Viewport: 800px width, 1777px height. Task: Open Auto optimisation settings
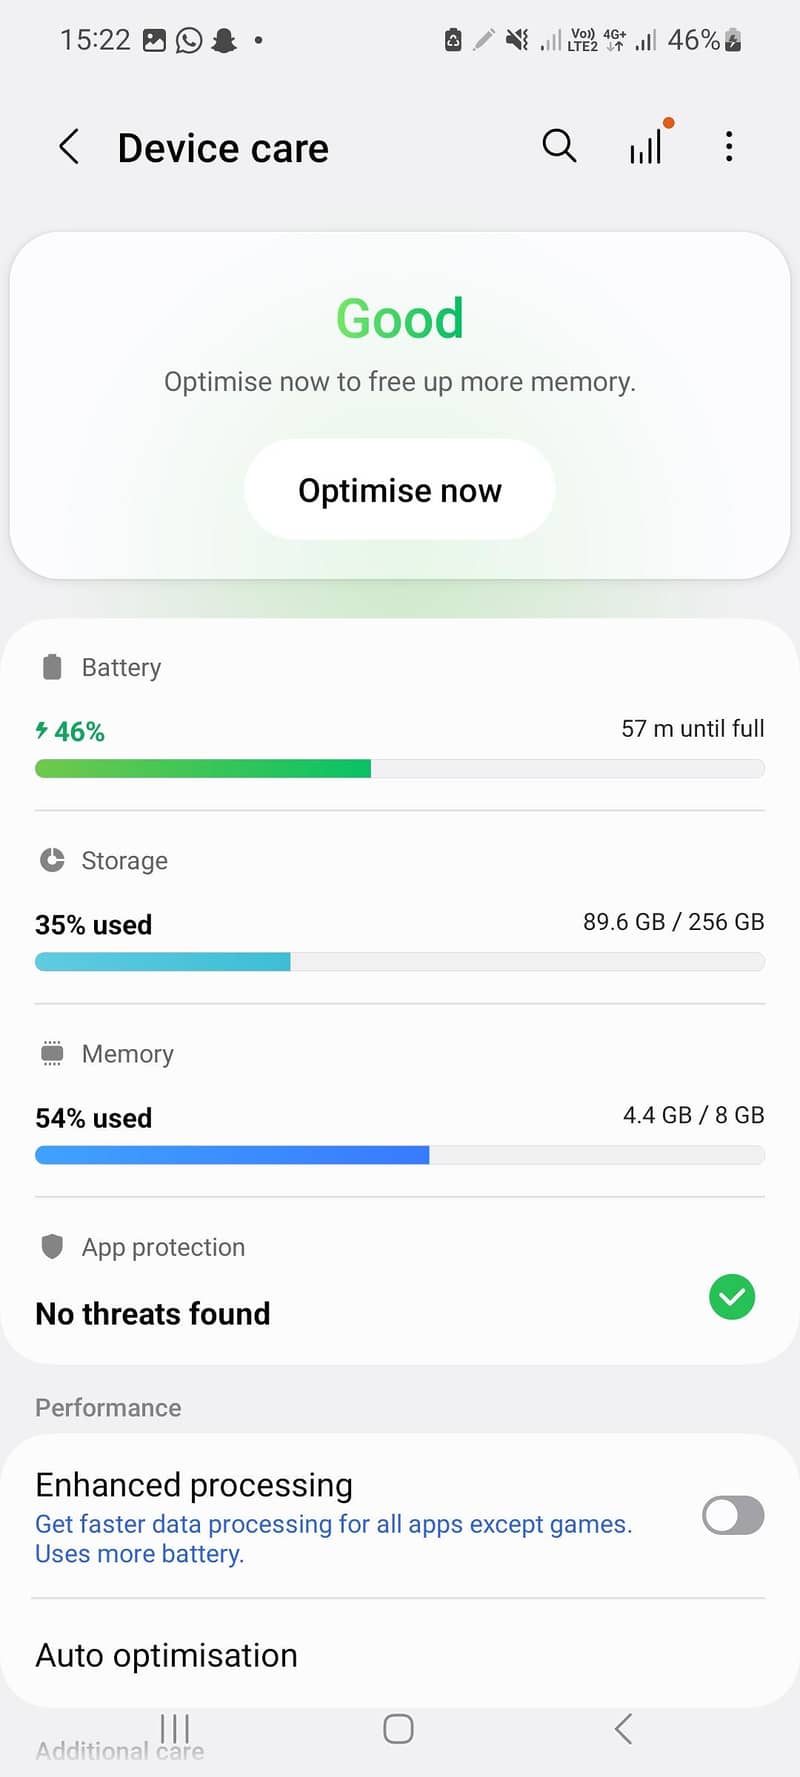pos(400,1655)
